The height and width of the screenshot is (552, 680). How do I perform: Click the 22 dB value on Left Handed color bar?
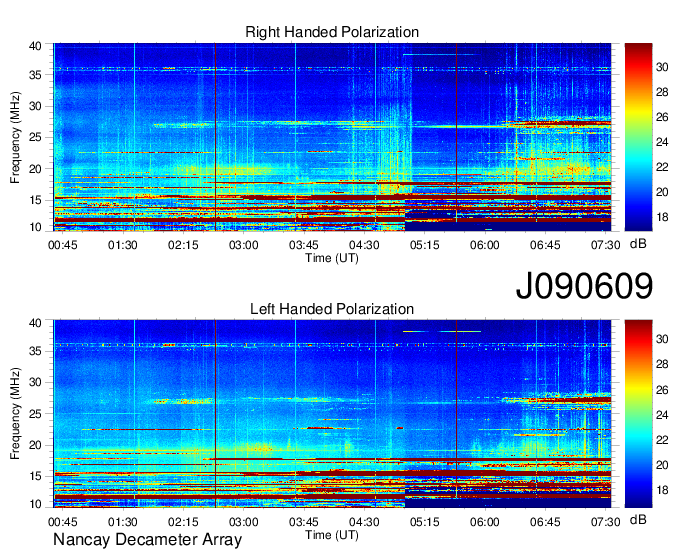click(x=662, y=440)
